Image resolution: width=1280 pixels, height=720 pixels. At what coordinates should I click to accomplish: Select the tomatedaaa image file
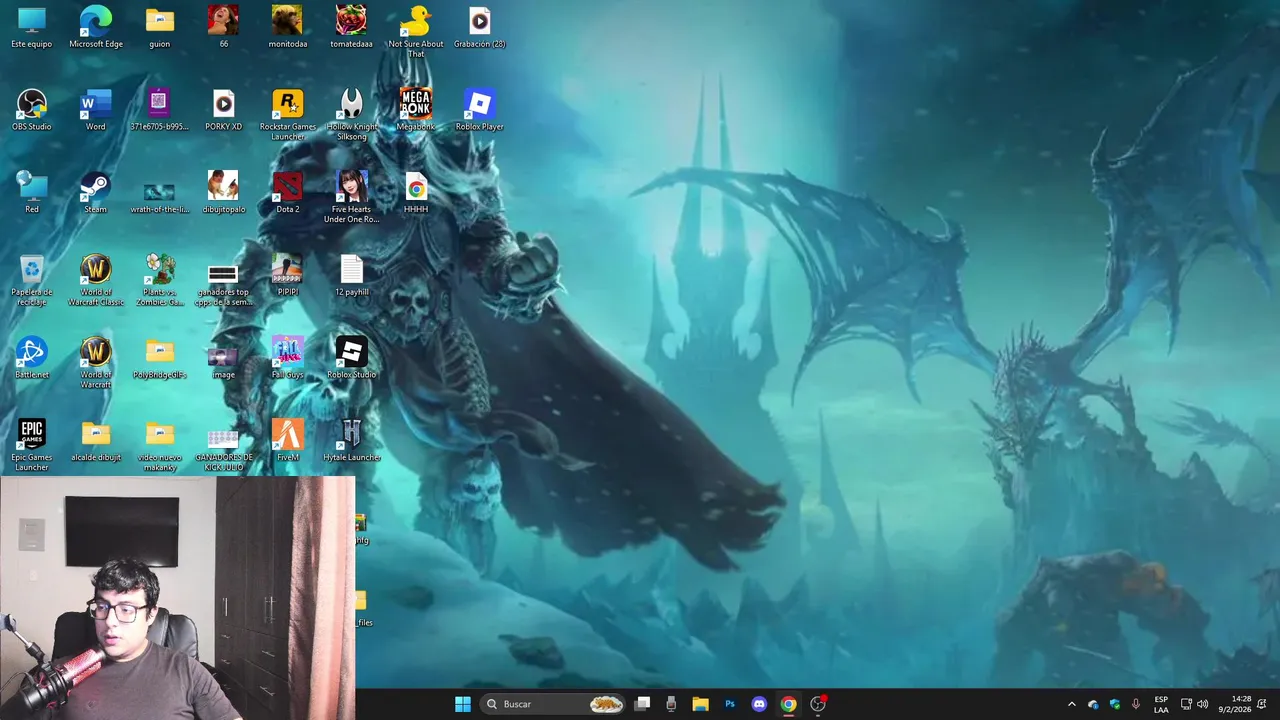point(351,27)
